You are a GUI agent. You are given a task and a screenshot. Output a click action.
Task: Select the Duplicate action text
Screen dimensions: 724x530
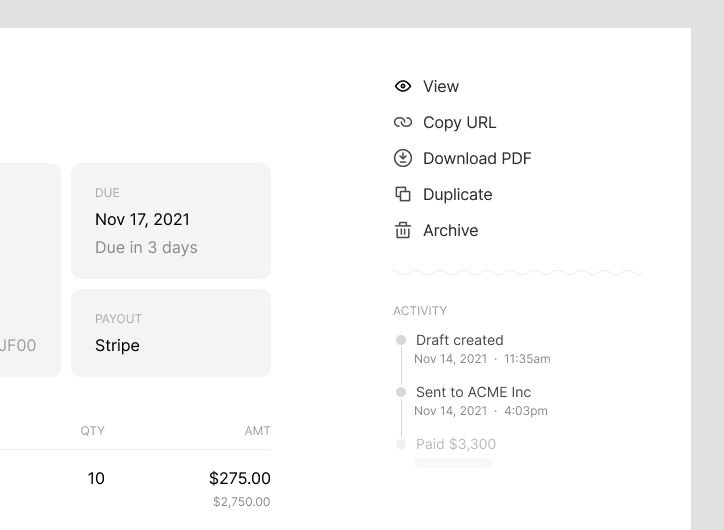(457, 195)
